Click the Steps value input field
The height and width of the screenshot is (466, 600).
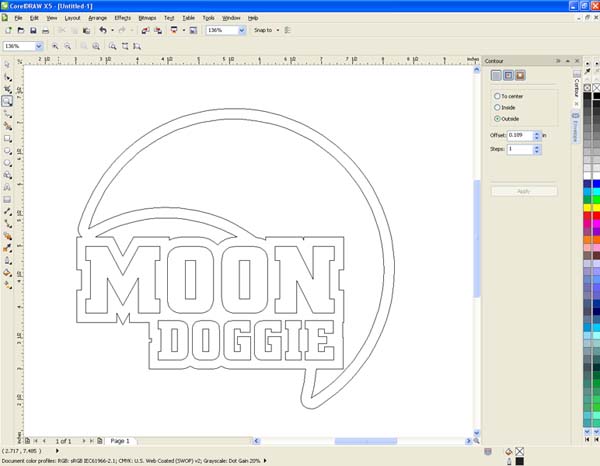(x=520, y=149)
